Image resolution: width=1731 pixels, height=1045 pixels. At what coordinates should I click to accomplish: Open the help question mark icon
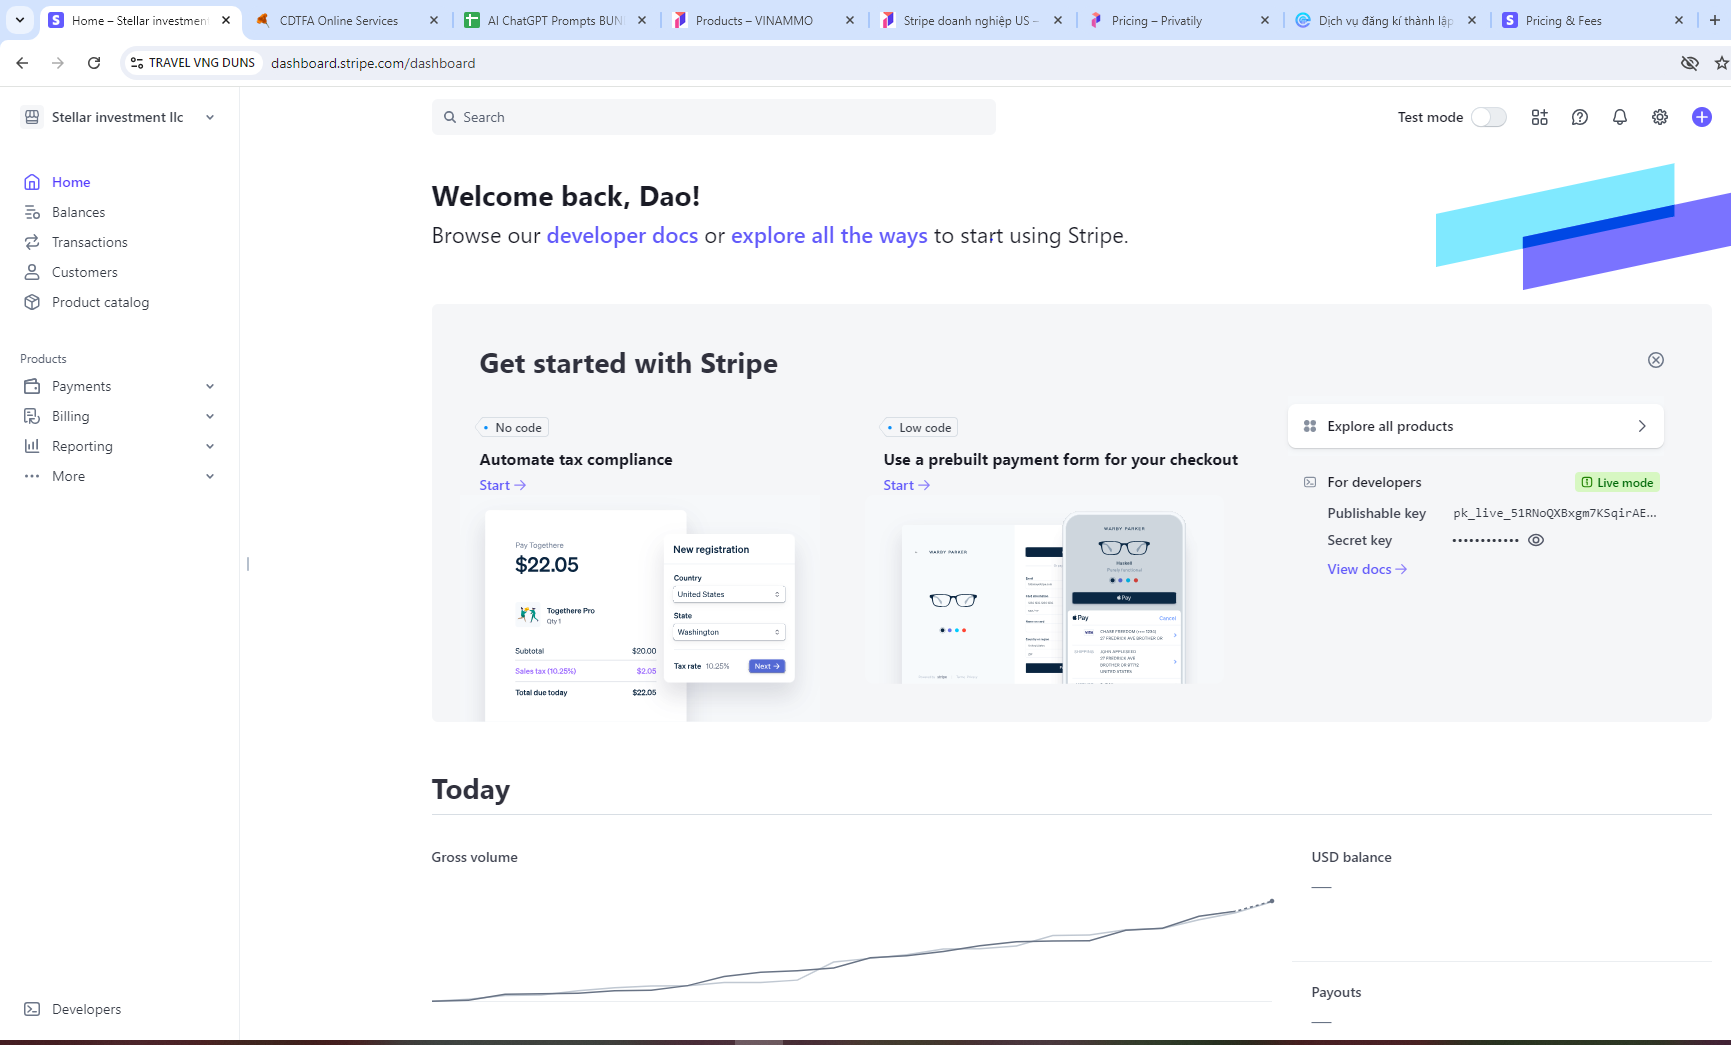coord(1580,117)
